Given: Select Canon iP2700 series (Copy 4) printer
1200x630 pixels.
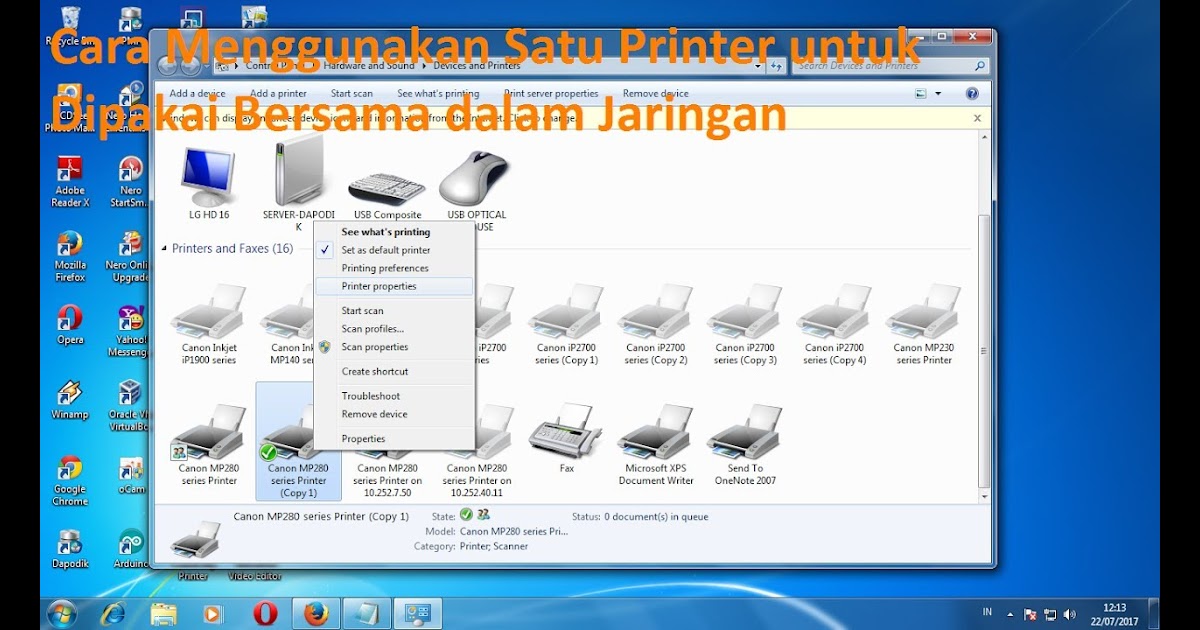Looking at the screenshot, I should (835, 325).
